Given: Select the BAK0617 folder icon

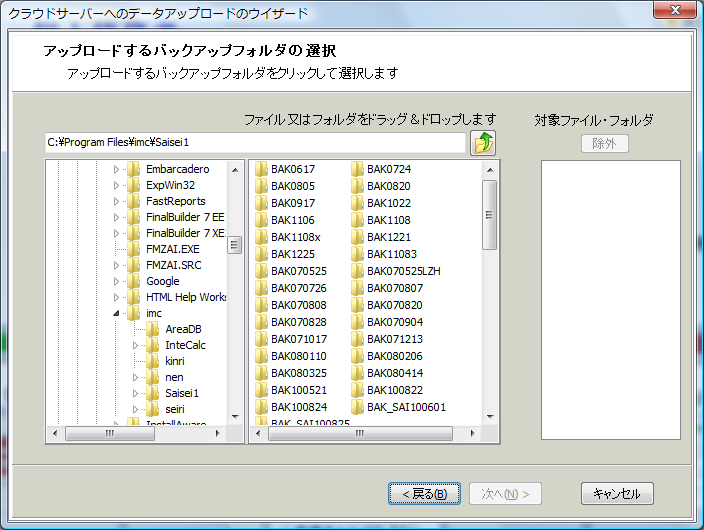Looking at the screenshot, I should (x=261, y=169).
